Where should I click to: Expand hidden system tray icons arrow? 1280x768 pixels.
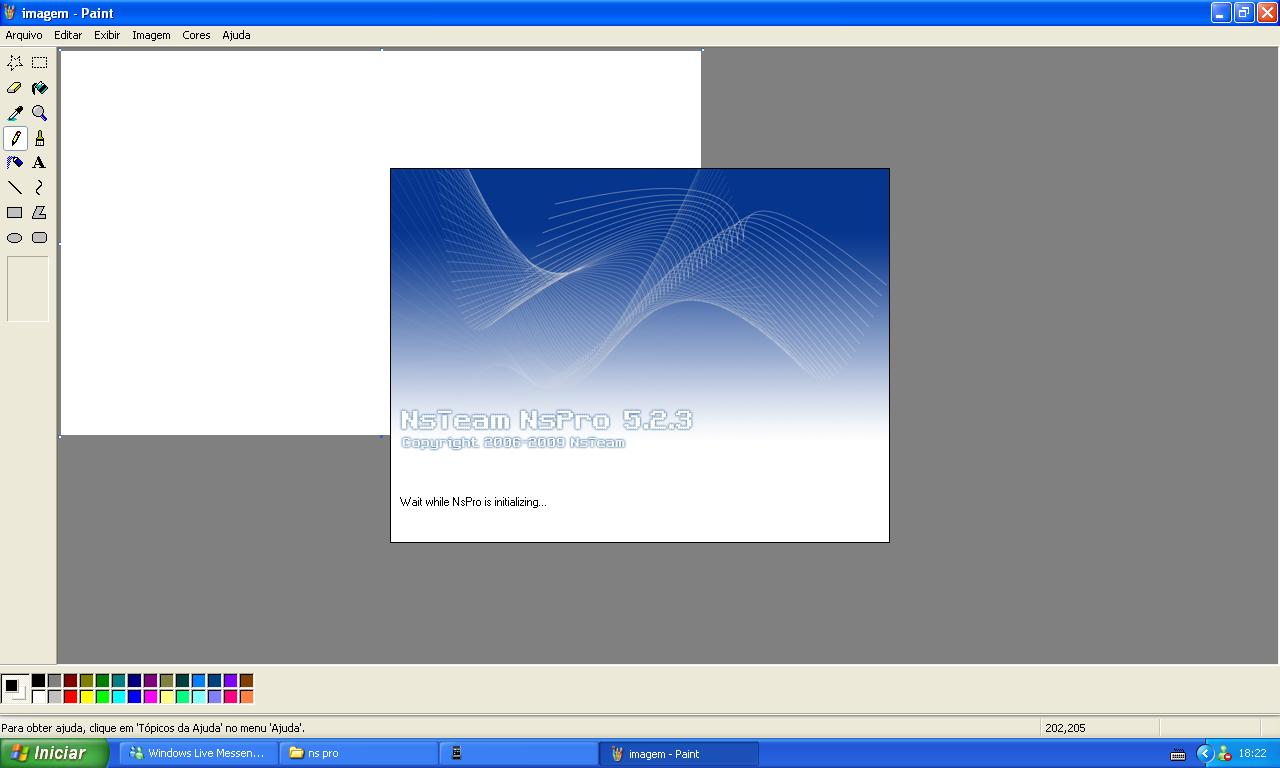click(x=1205, y=754)
